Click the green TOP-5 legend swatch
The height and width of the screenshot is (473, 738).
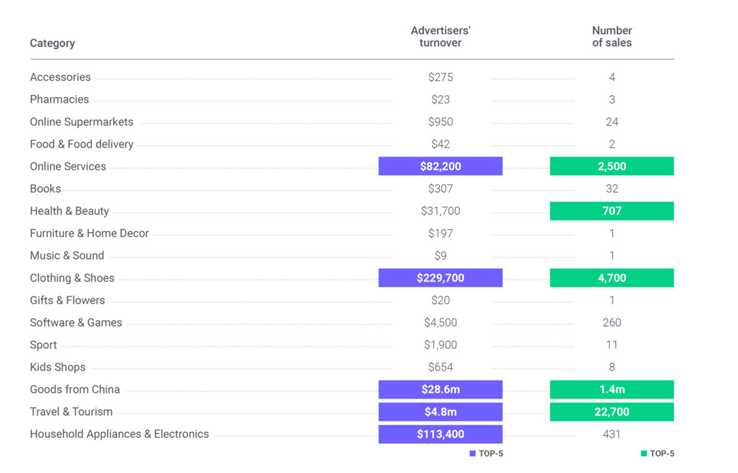tap(644, 454)
